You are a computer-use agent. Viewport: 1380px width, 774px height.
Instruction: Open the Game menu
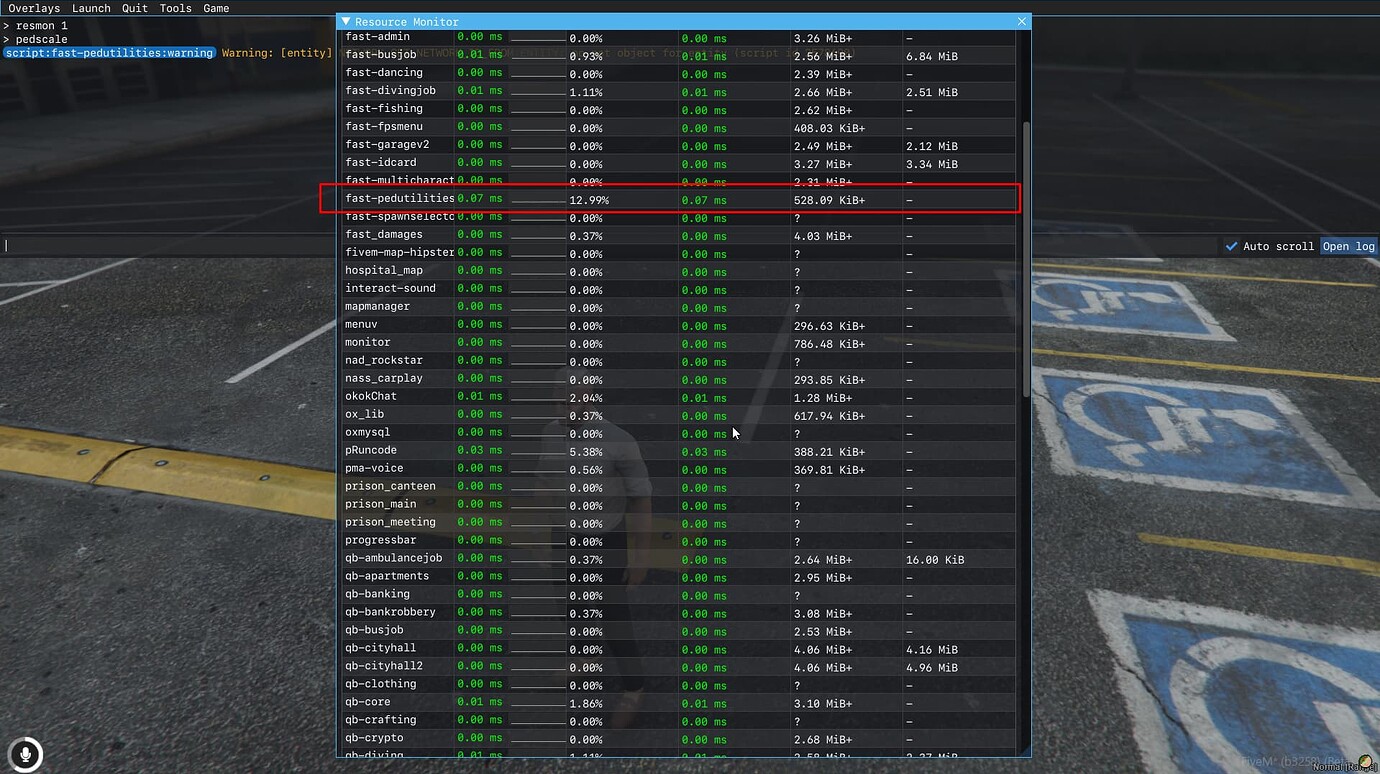pos(216,8)
